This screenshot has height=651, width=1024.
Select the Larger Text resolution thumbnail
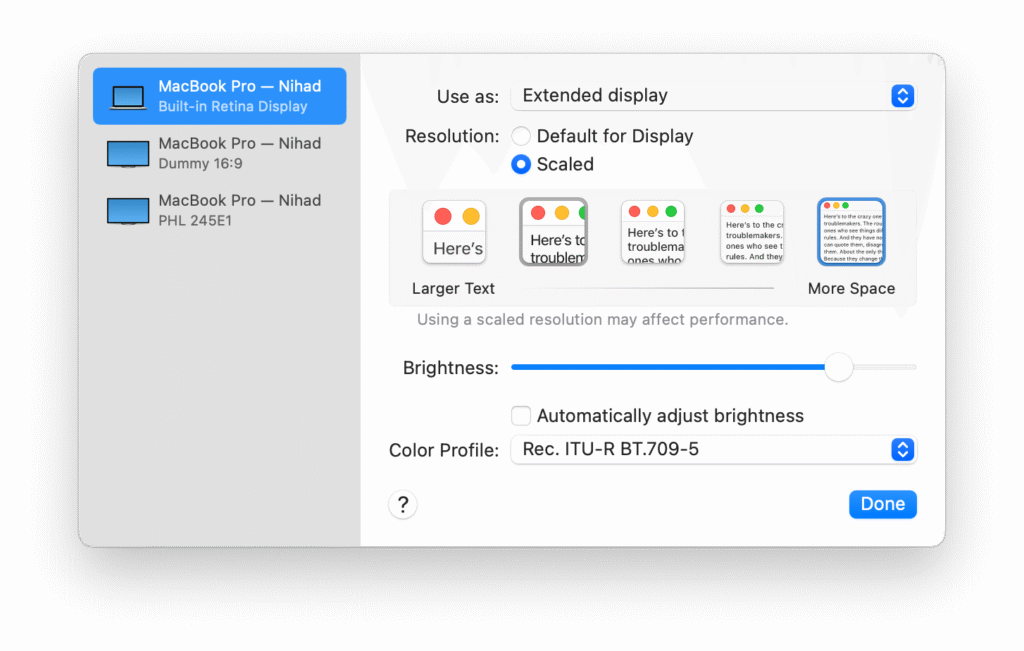(454, 232)
